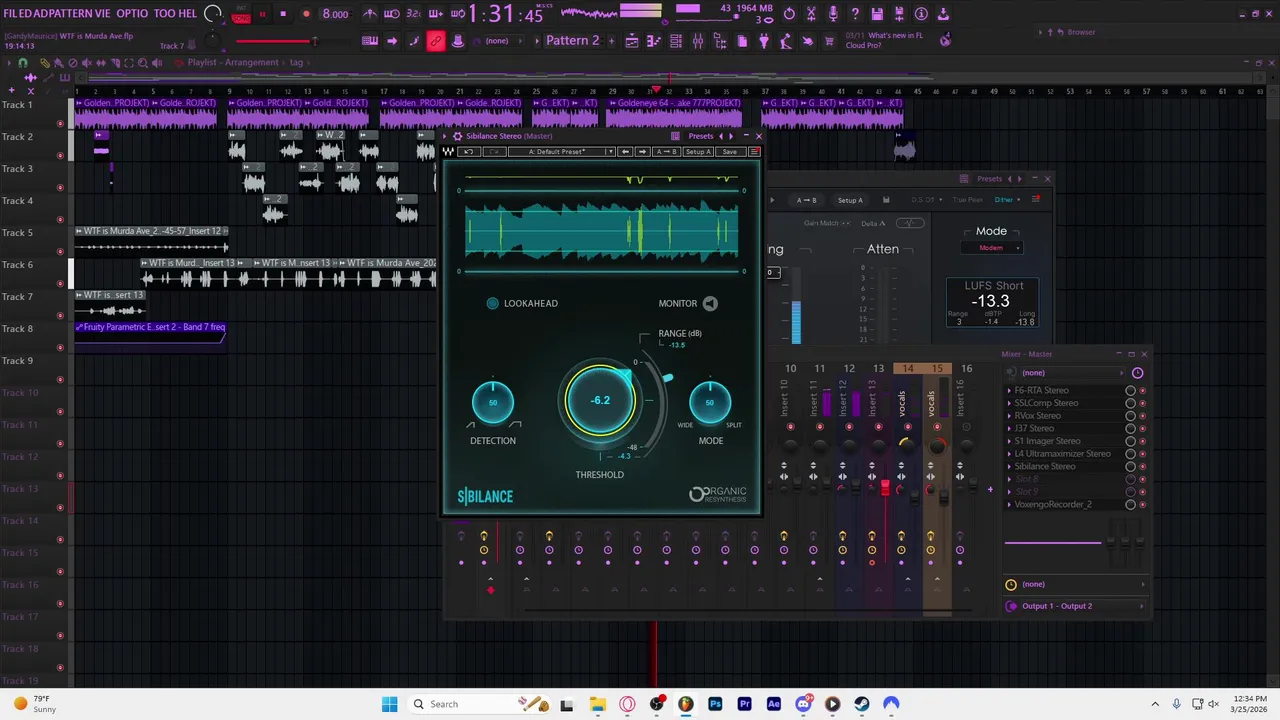The width and height of the screenshot is (1280, 720).
Task: Open the piano keyboard typing icon
Action: 370,41
